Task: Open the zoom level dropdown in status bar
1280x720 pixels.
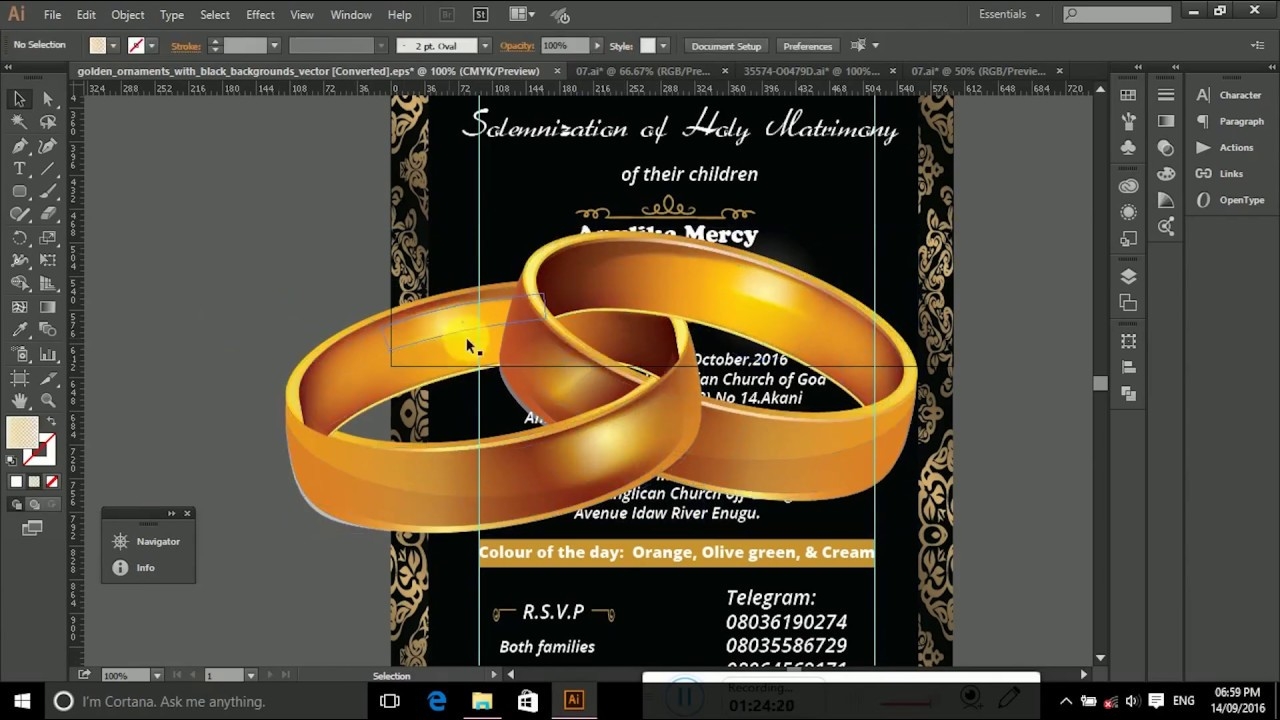Action: point(157,675)
